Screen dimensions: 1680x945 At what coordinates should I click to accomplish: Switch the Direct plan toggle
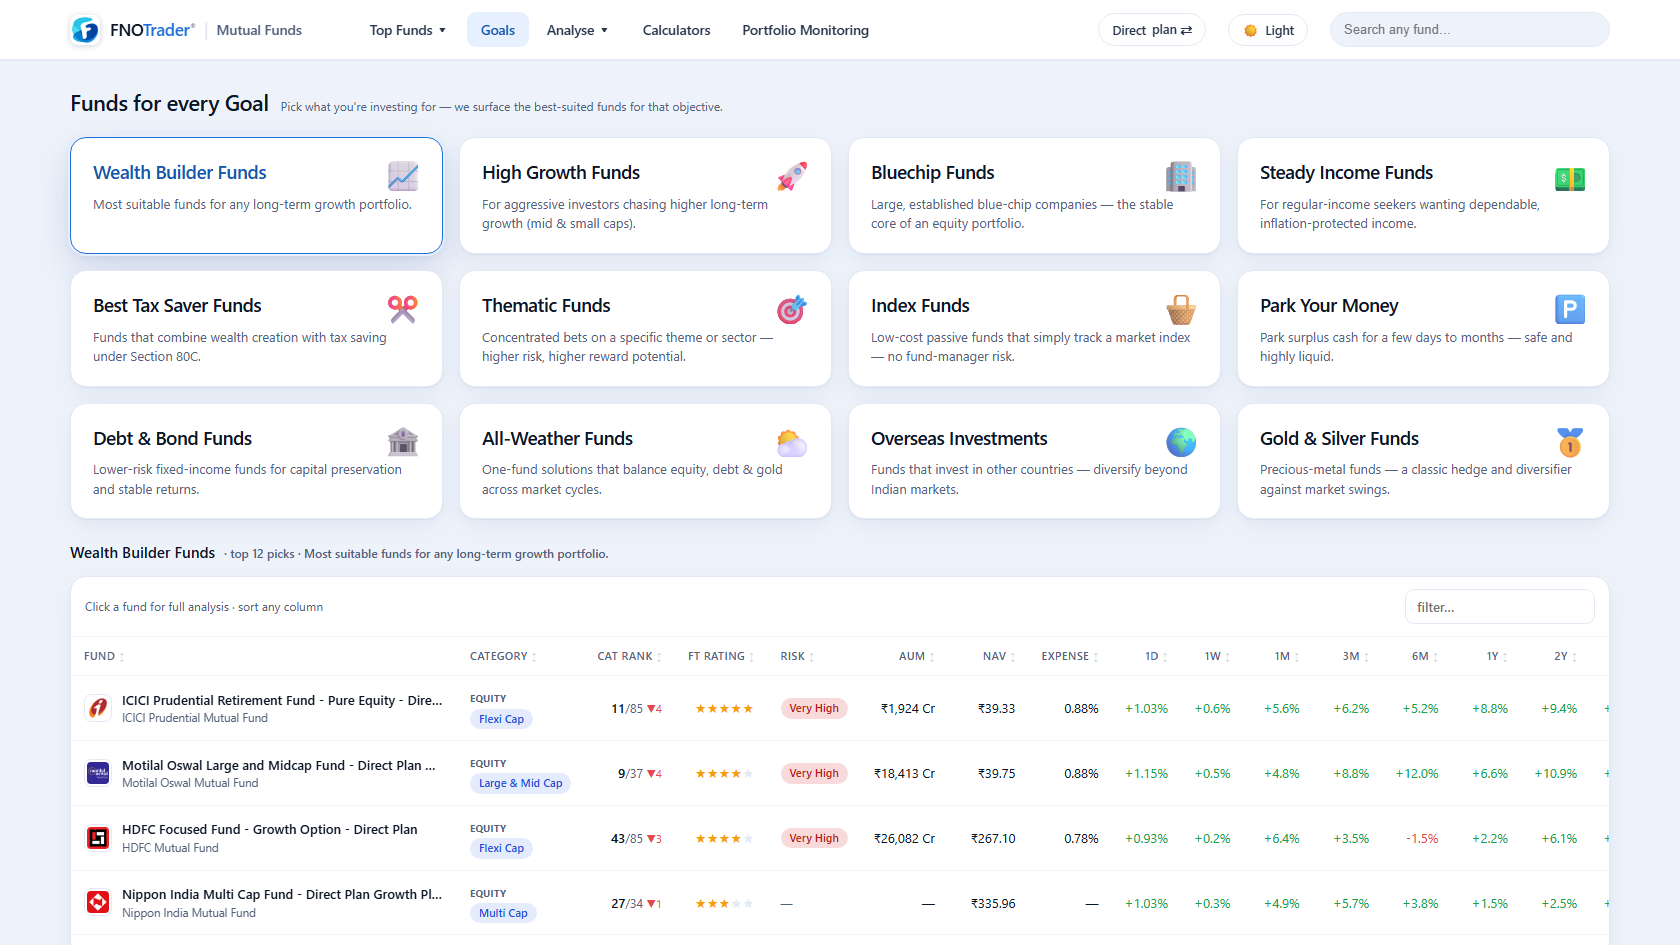pyautogui.click(x=1152, y=30)
